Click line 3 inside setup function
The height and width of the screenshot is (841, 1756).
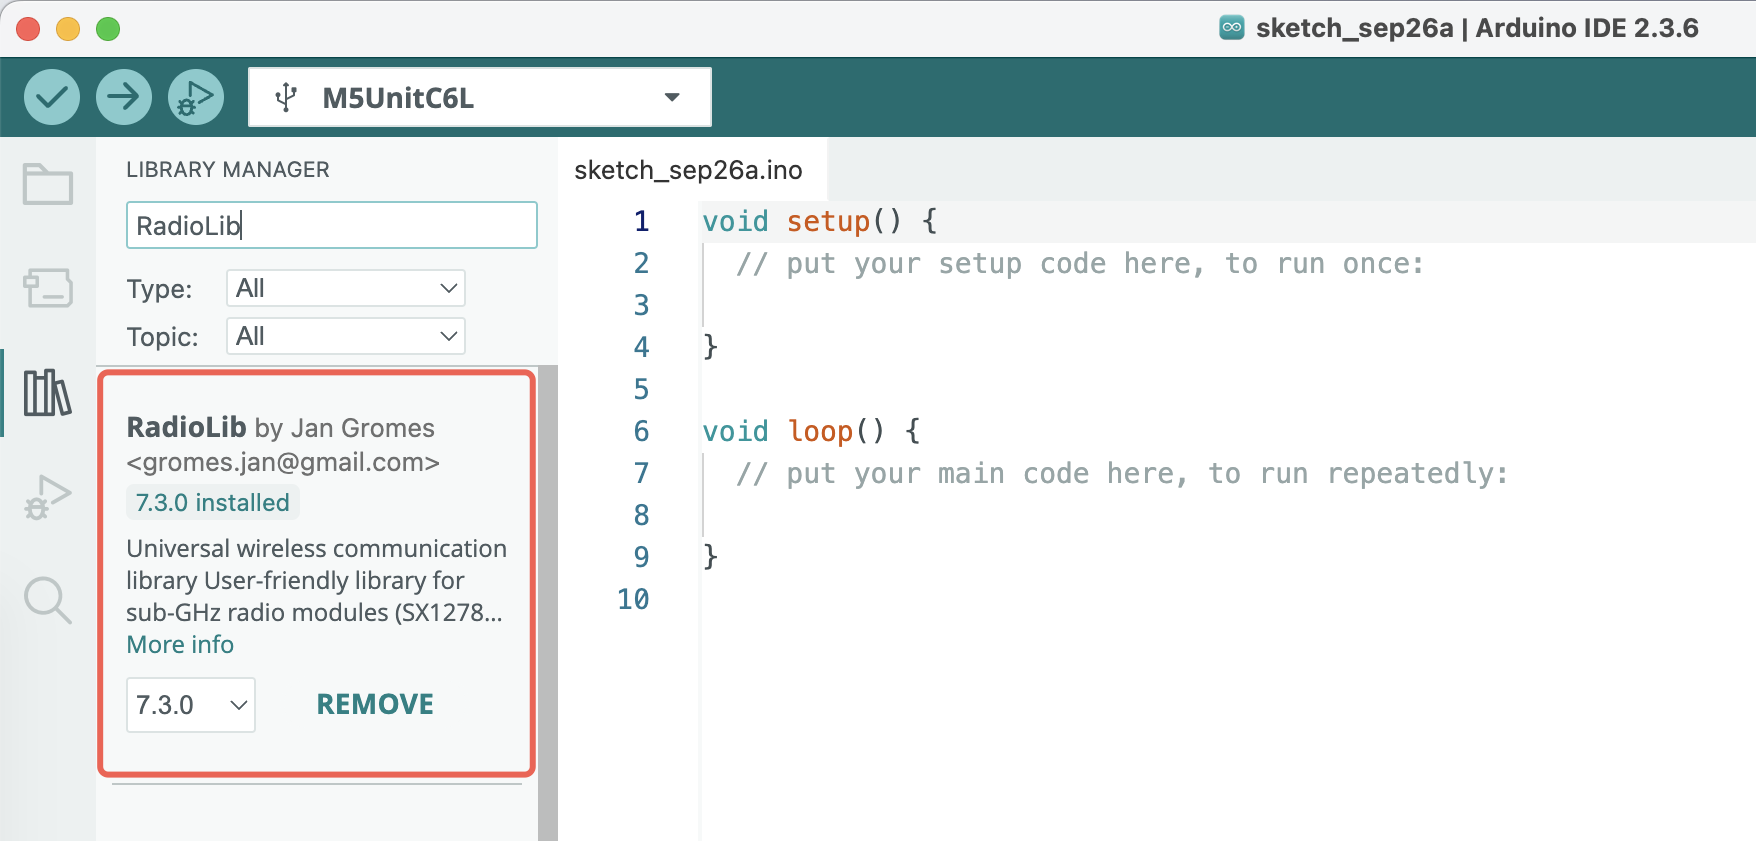pos(900,305)
